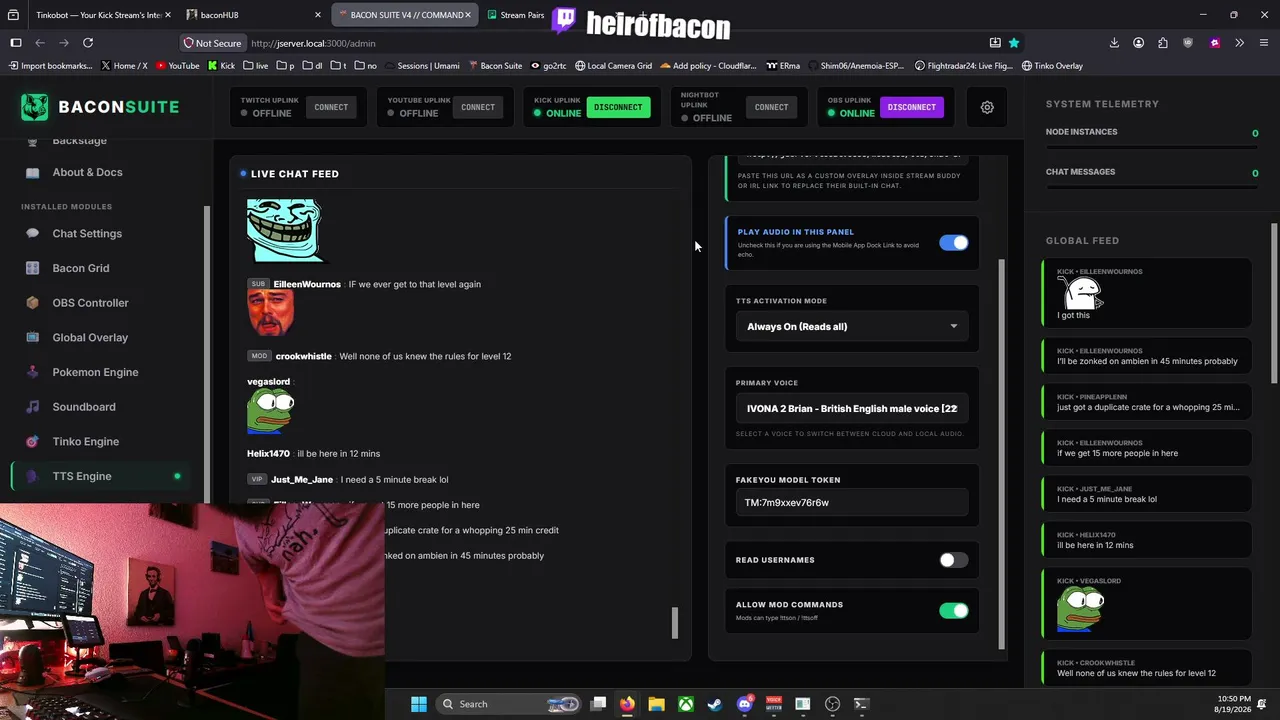The image size is (1280, 720).
Task: Click the EilleenWournos username in chat
Action: [307, 284]
